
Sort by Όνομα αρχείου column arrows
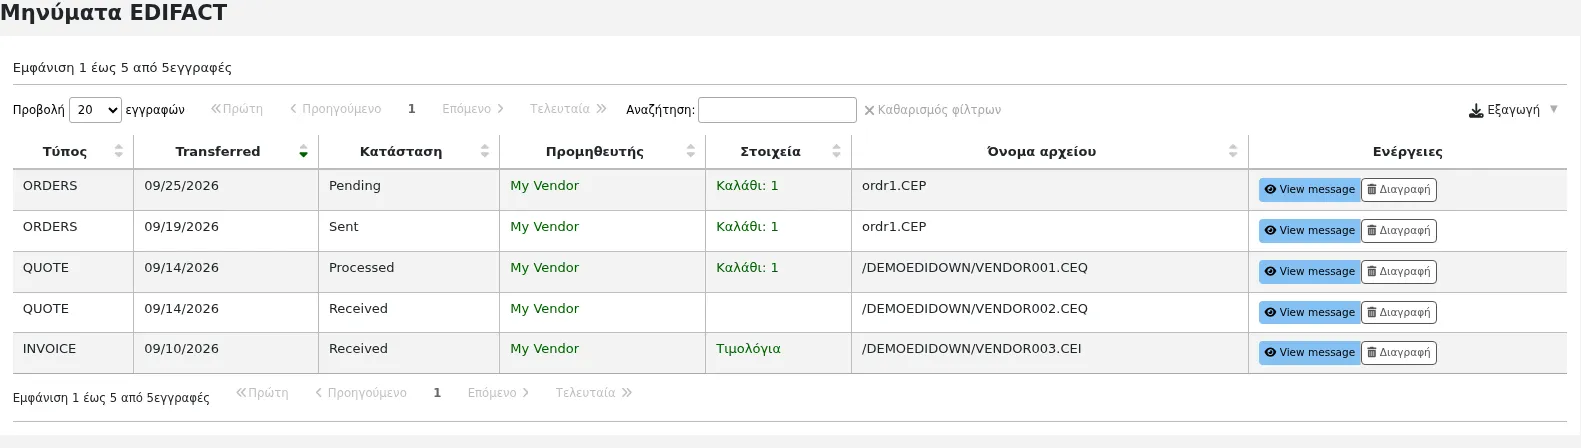click(x=1233, y=151)
